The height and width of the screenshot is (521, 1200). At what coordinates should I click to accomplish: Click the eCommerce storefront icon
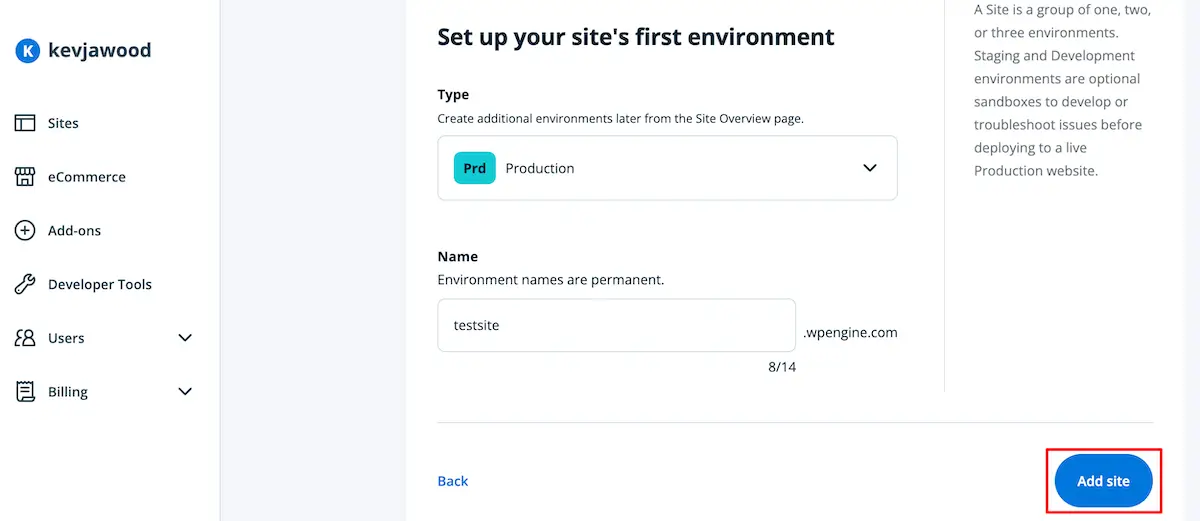25,177
